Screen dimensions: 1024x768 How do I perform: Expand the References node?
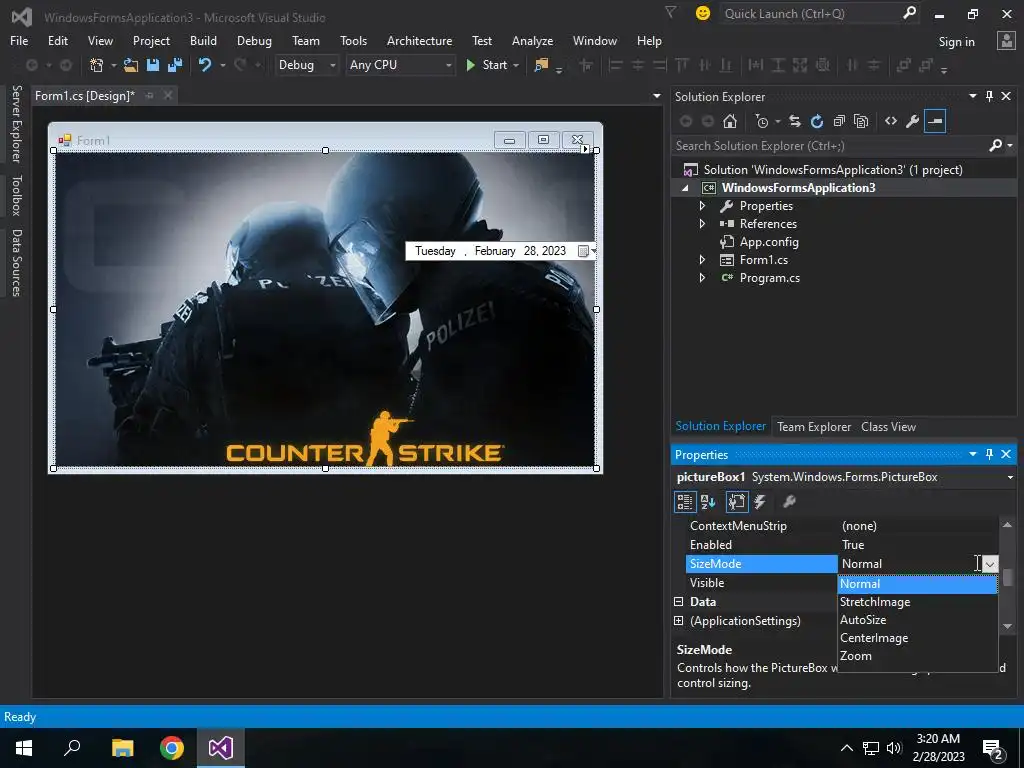coord(703,223)
